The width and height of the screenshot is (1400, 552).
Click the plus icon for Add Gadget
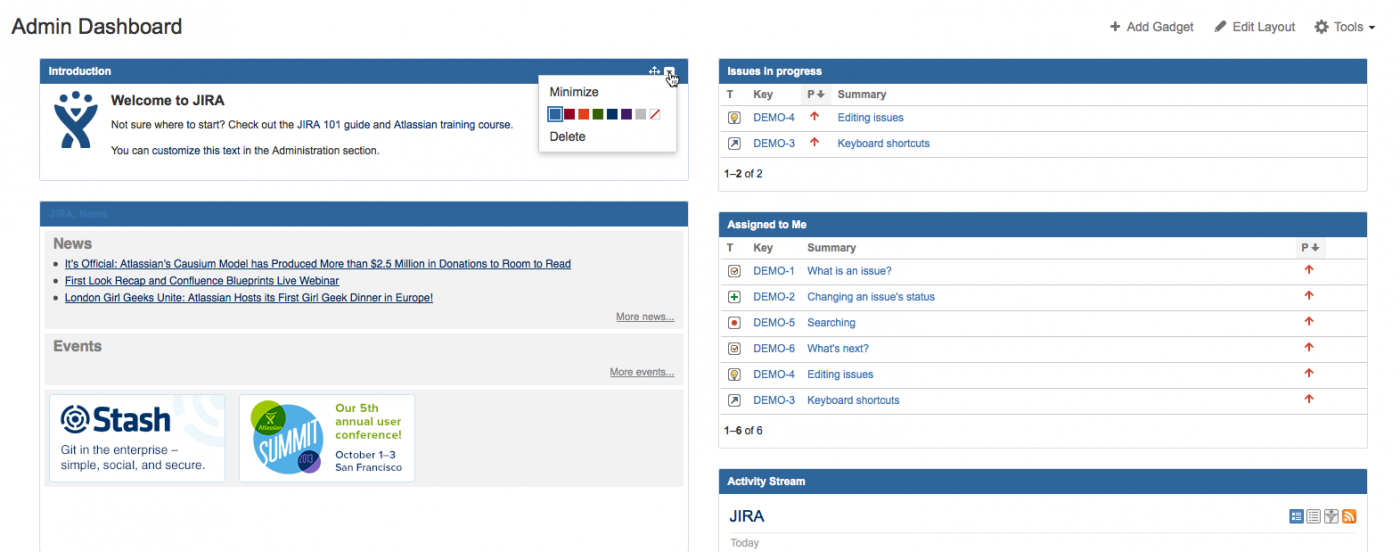point(1115,27)
